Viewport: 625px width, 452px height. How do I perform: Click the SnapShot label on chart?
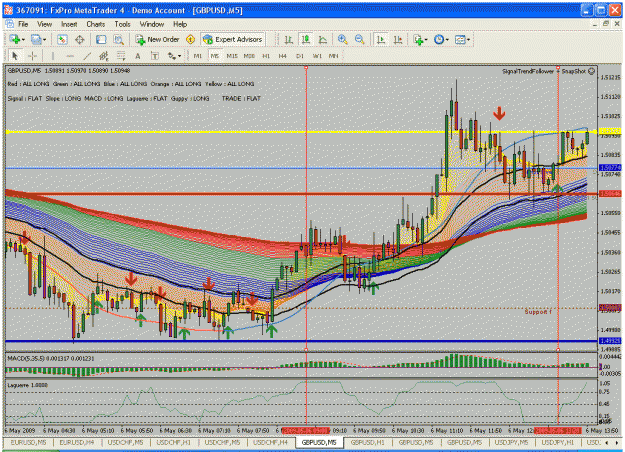coord(574,71)
